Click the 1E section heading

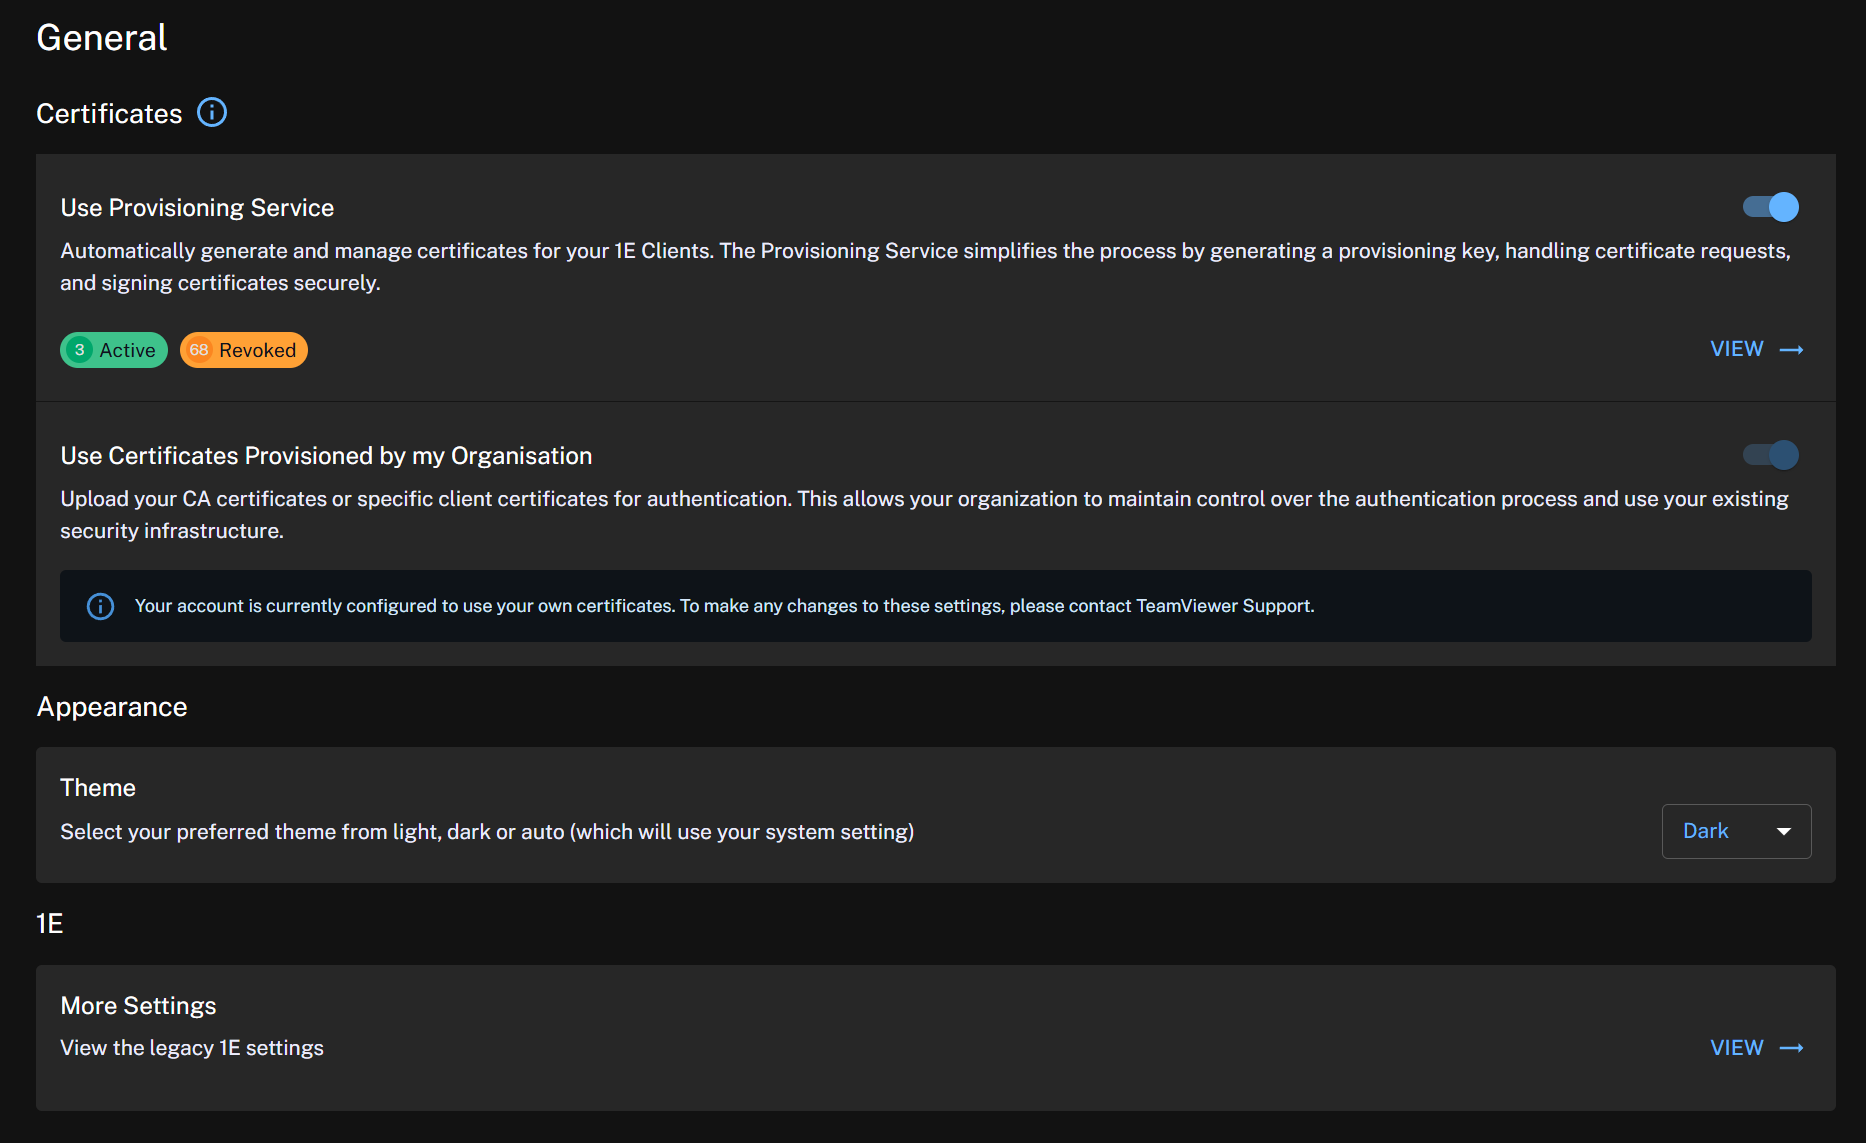(50, 924)
